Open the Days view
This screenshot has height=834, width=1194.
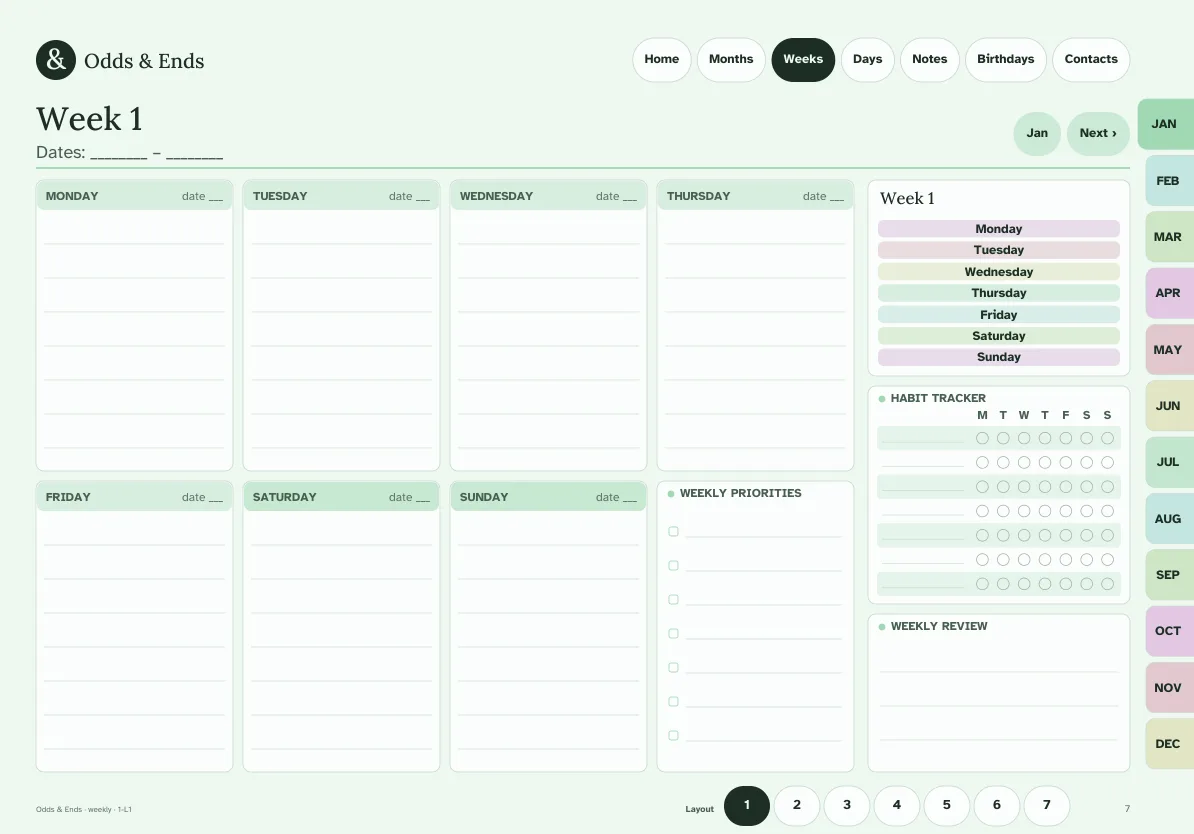coord(867,59)
